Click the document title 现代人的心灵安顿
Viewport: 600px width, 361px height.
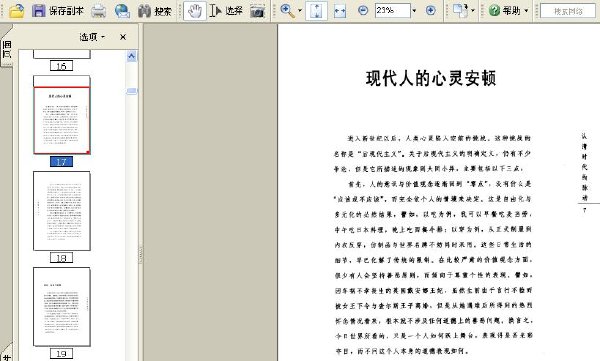(x=431, y=78)
